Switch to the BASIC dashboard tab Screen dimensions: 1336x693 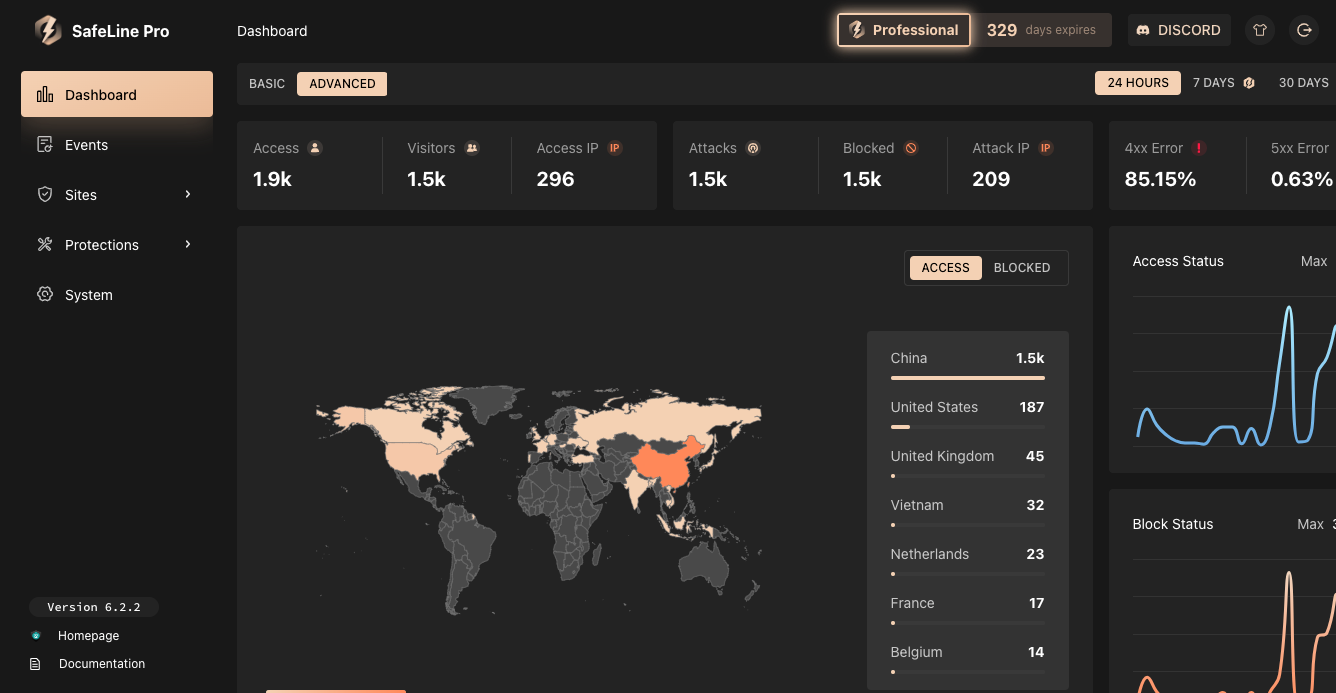point(267,84)
